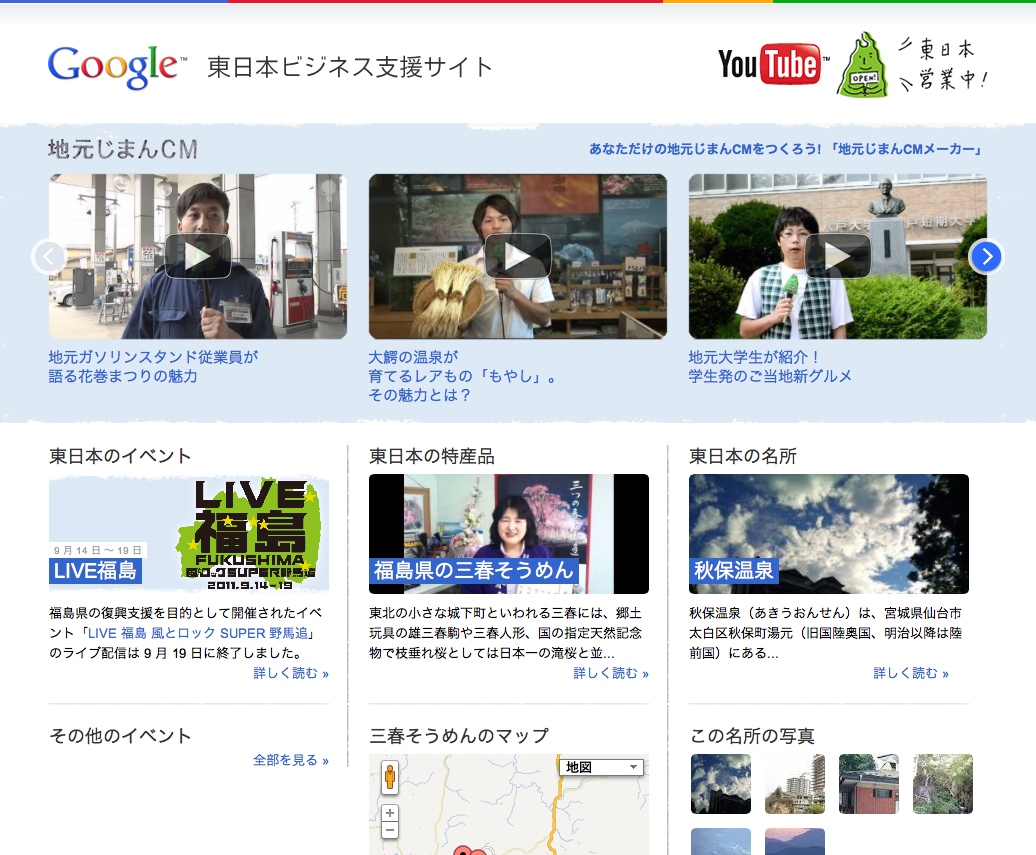Click the LIVE福島 event banner image
This screenshot has height=855, width=1036.
(189, 533)
